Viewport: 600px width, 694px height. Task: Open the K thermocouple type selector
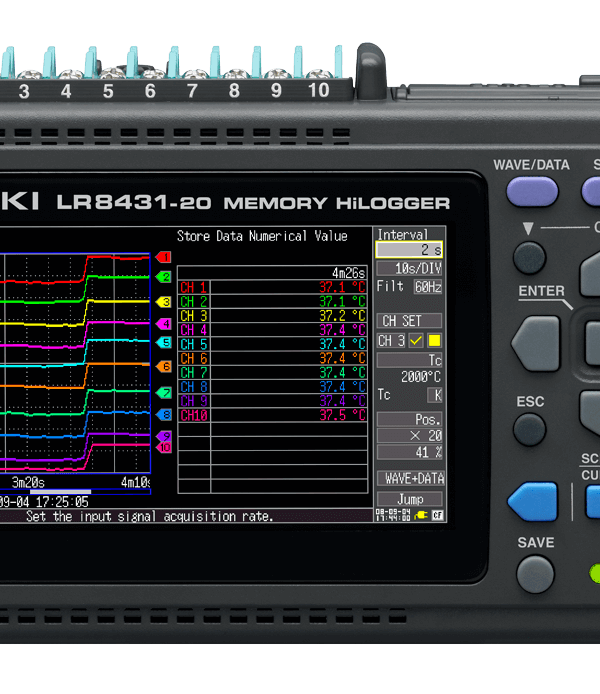coord(435,395)
